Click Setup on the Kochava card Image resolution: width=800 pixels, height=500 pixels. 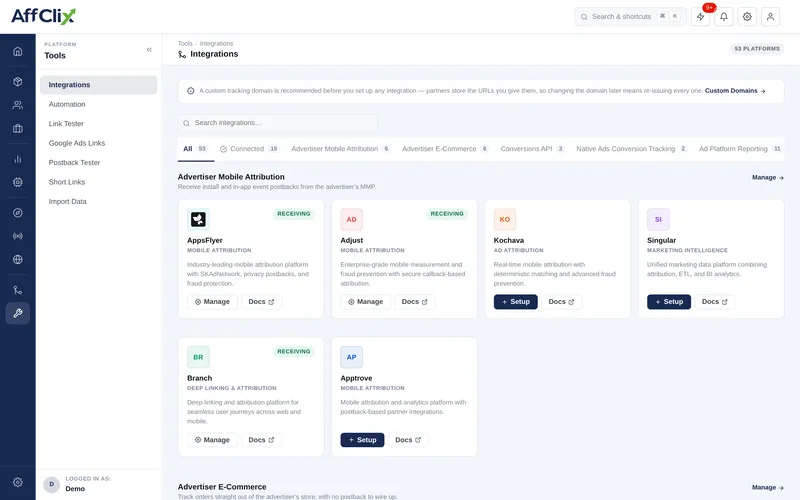coord(515,302)
